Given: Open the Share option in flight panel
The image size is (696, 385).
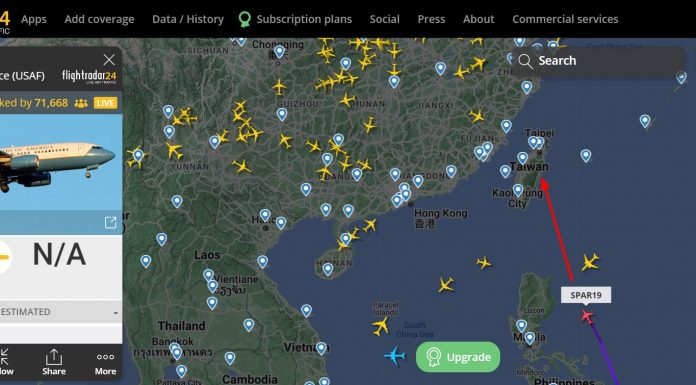Looking at the screenshot, I should click(x=54, y=362).
